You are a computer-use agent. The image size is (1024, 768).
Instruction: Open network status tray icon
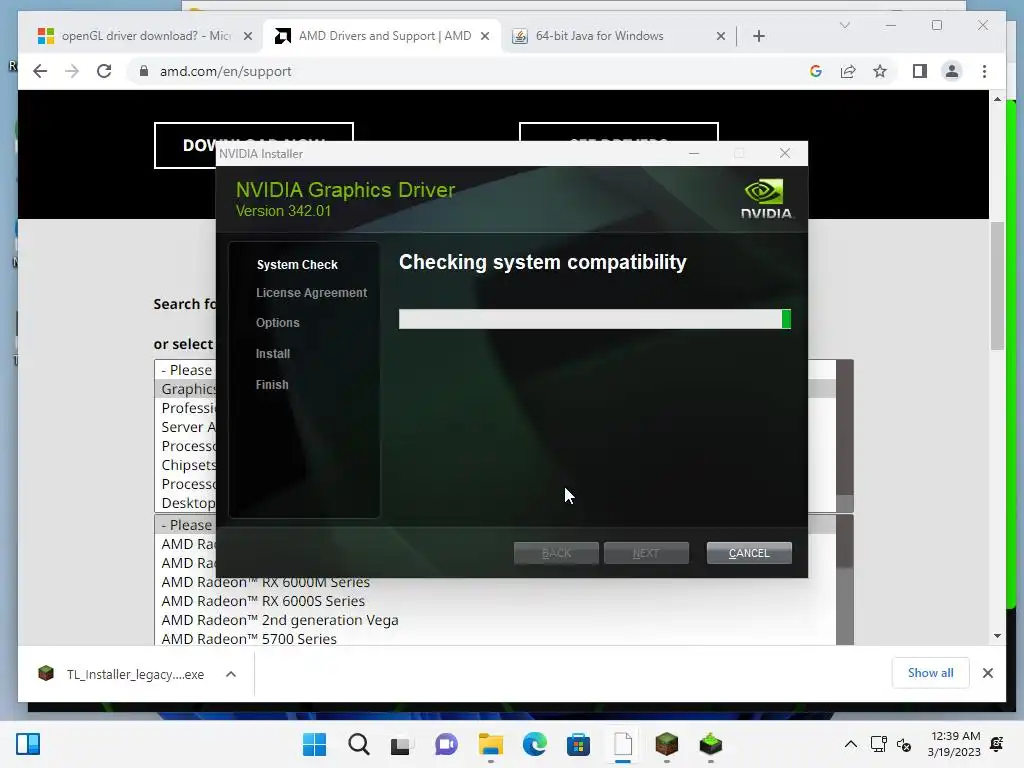(878, 744)
